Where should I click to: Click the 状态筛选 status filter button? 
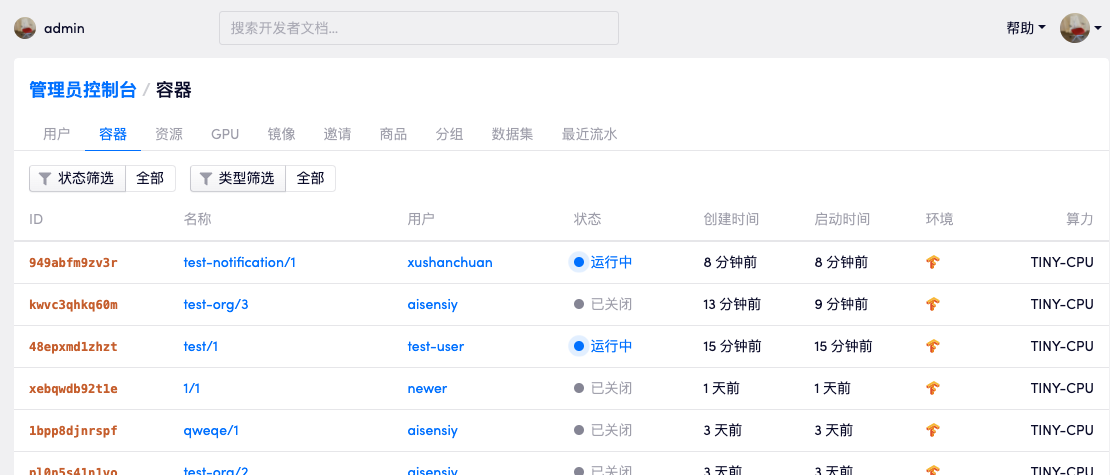coord(77,179)
